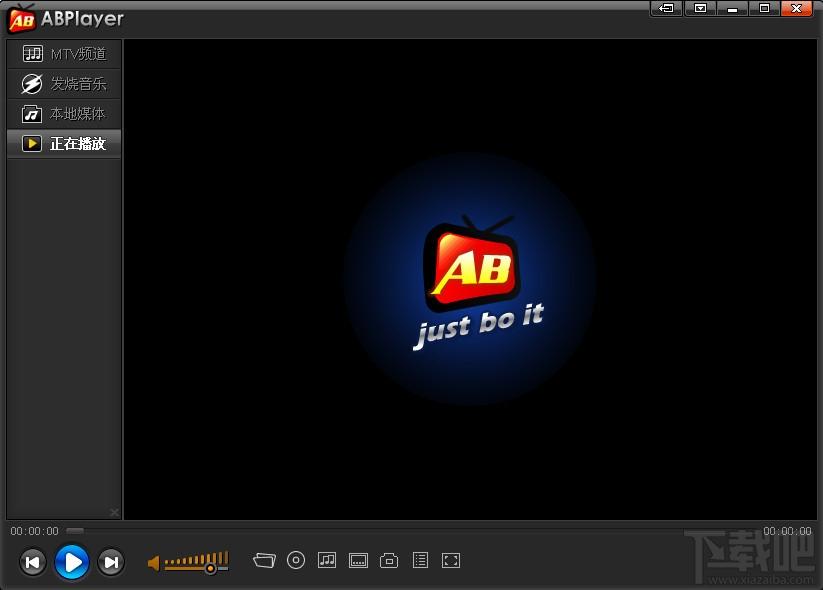Viewport: 823px width, 590px height.
Task: Minimize the ABPlayer window
Action: coord(733,8)
